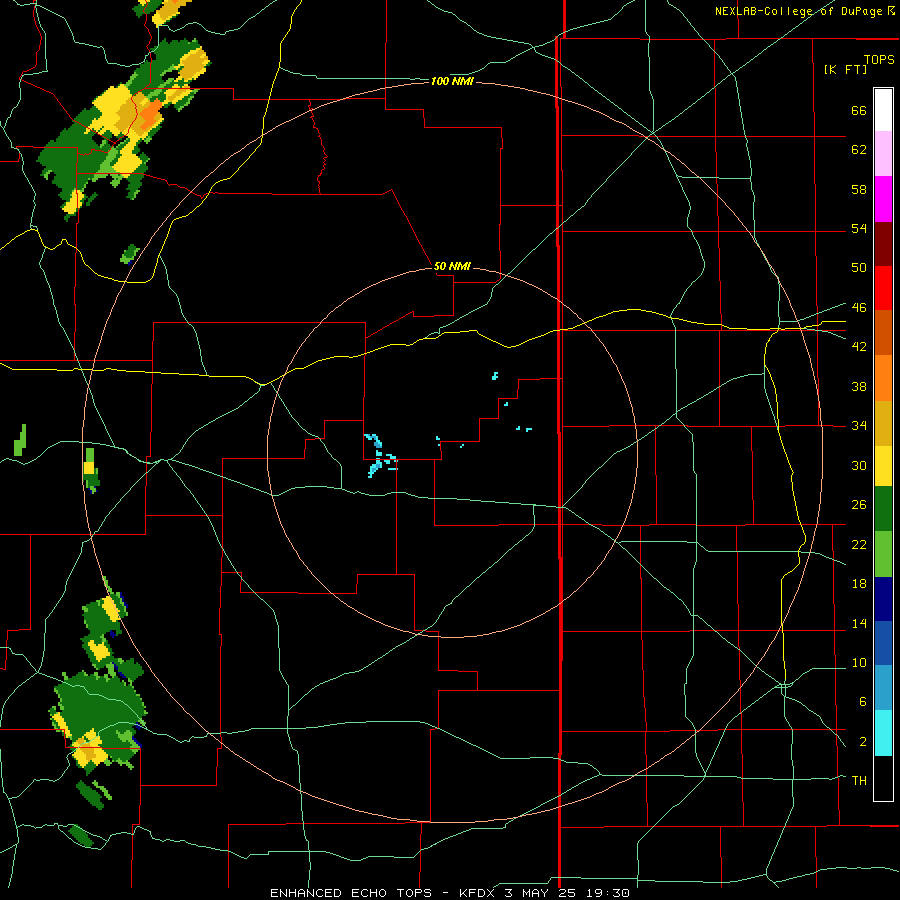Click the '50 NMI' range ring label
This screenshot has height=900, width=900.
click(x=452, y=266)
